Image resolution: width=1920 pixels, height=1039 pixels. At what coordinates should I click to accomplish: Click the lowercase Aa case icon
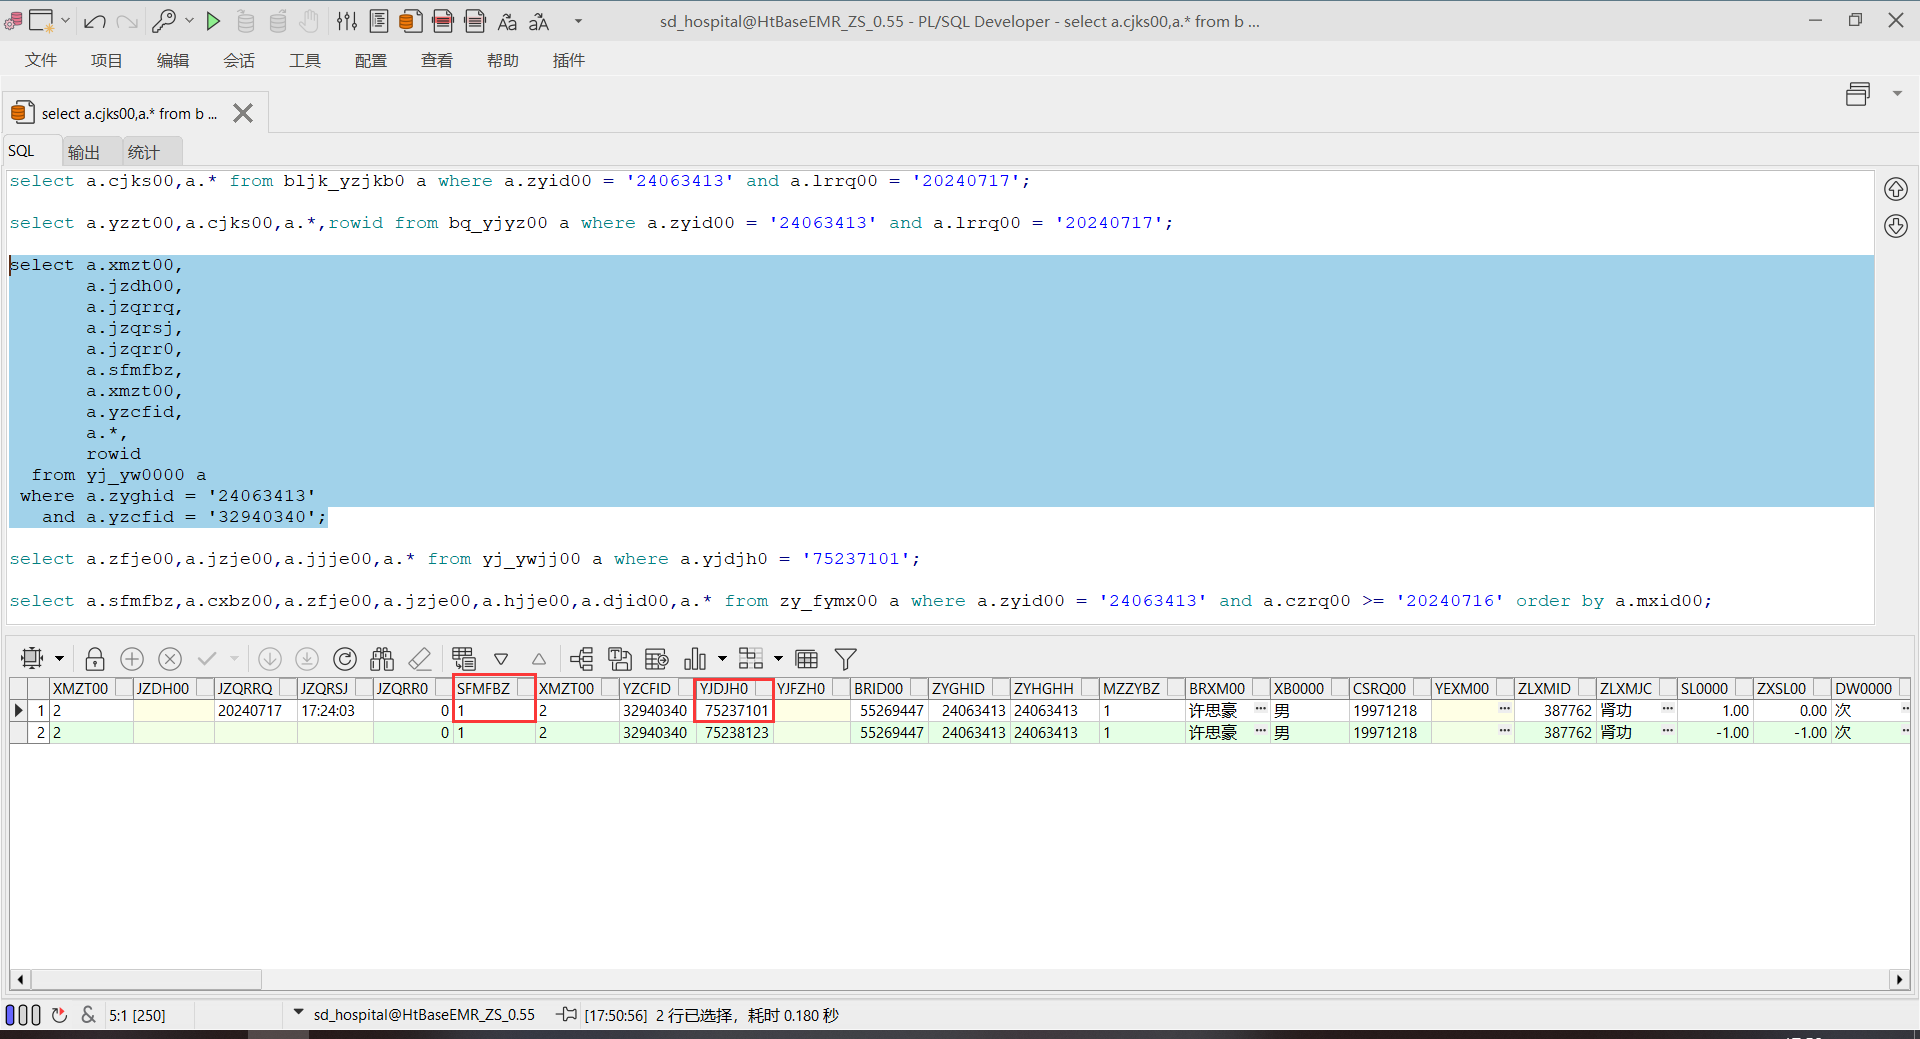507,21
